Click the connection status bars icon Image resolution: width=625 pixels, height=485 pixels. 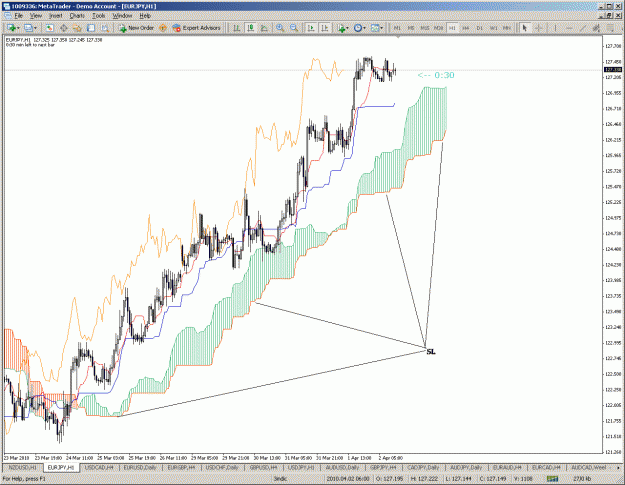[552, 479]
